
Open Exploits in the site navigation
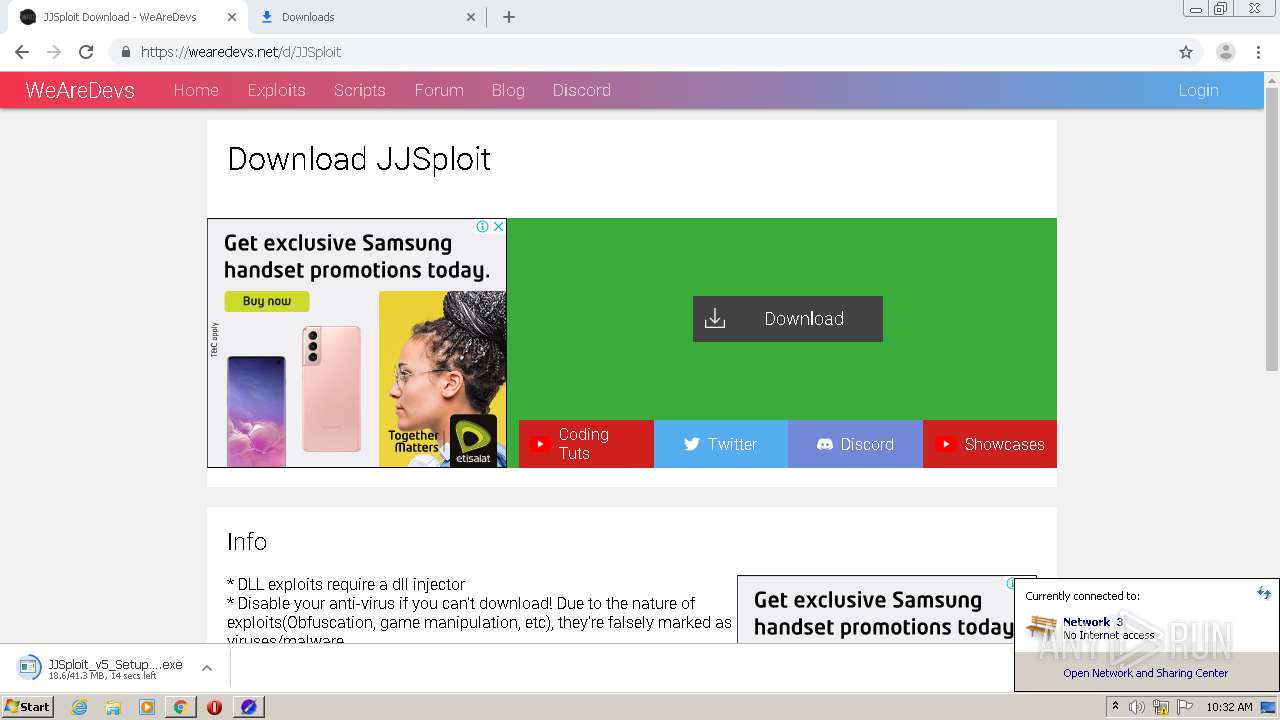pos(276,90)
